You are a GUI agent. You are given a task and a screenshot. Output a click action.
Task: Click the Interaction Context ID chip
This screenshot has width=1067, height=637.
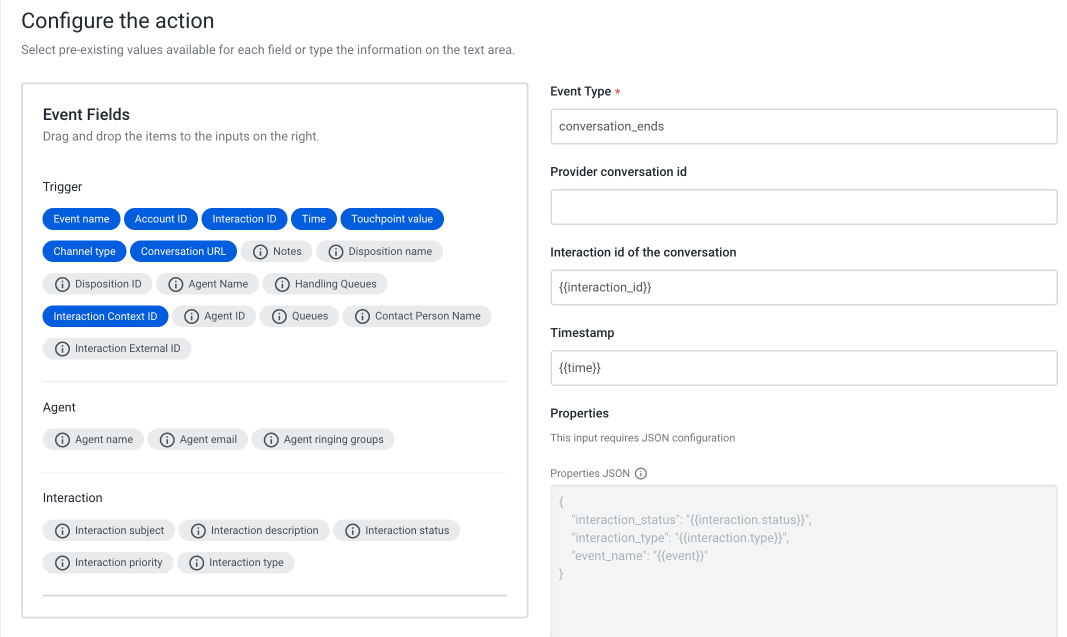(x=105, y=316)
